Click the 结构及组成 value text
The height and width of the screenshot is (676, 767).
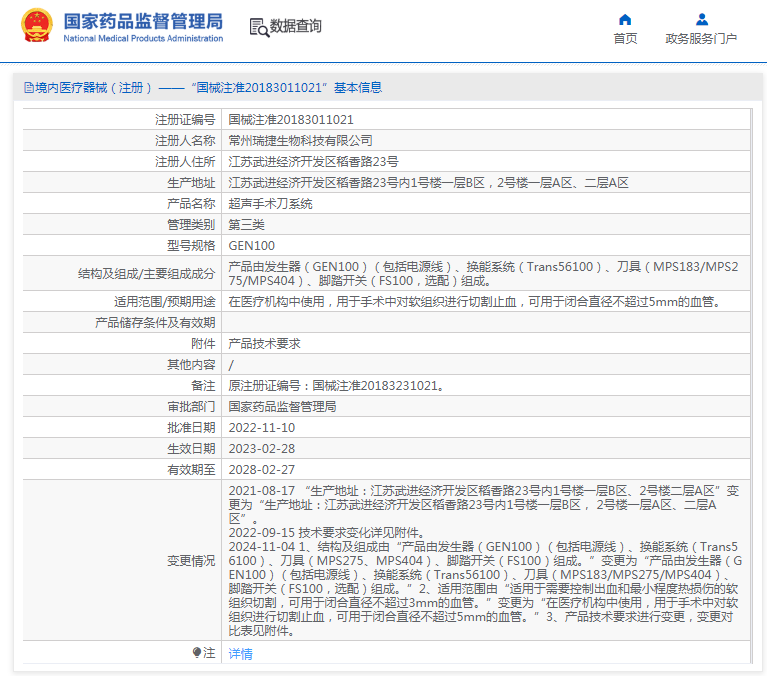pyautogui.click(x=483, y=274)
